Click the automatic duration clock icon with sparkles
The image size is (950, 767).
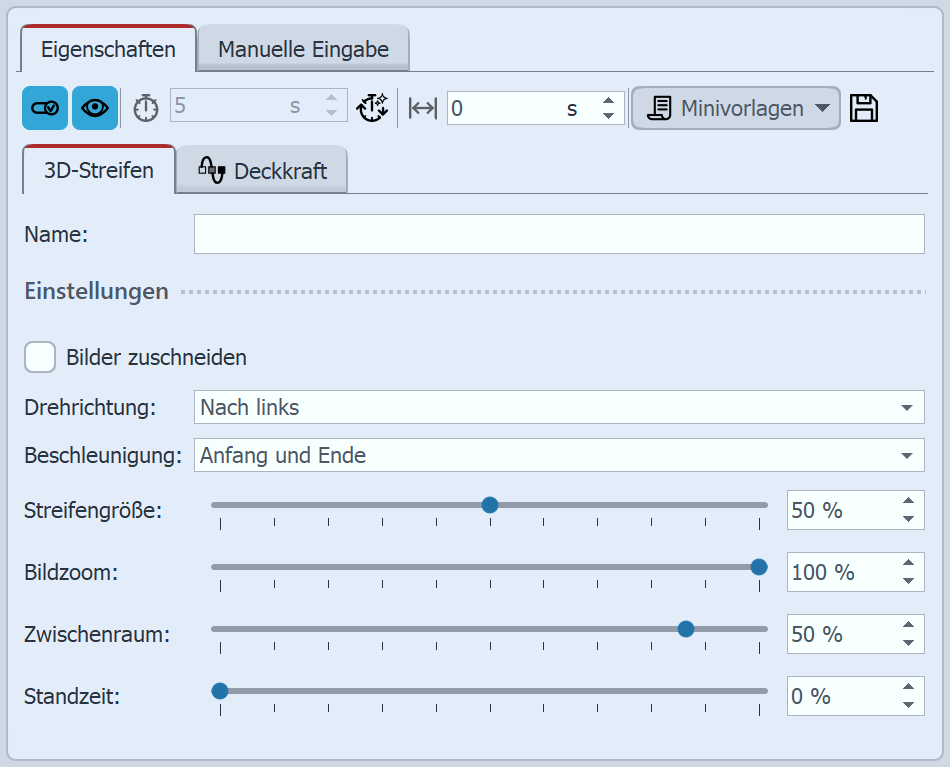point(372,108)
